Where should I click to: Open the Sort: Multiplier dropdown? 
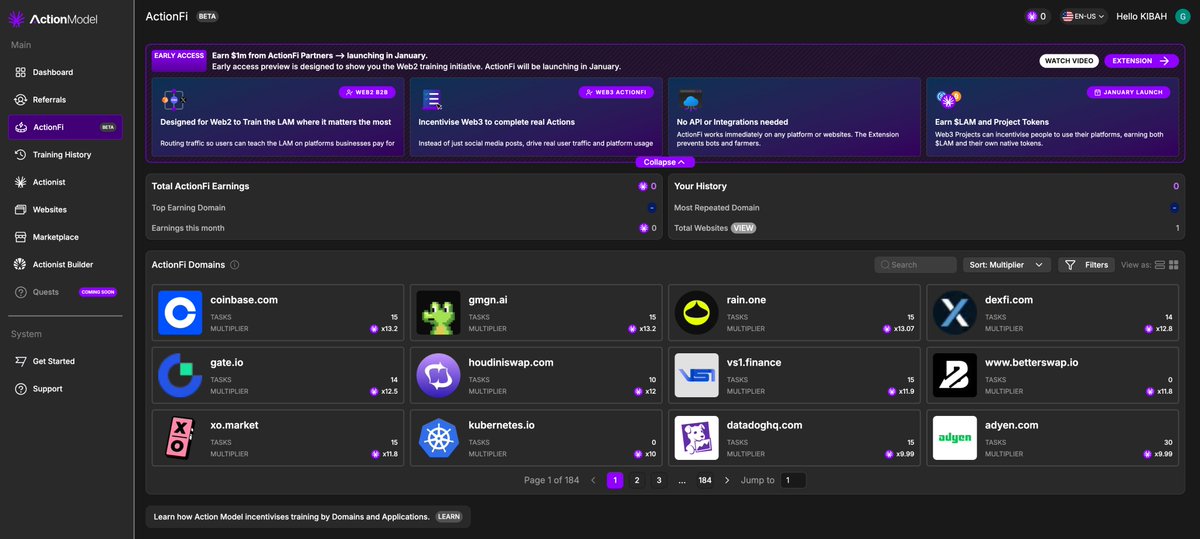coord(1007,265)
